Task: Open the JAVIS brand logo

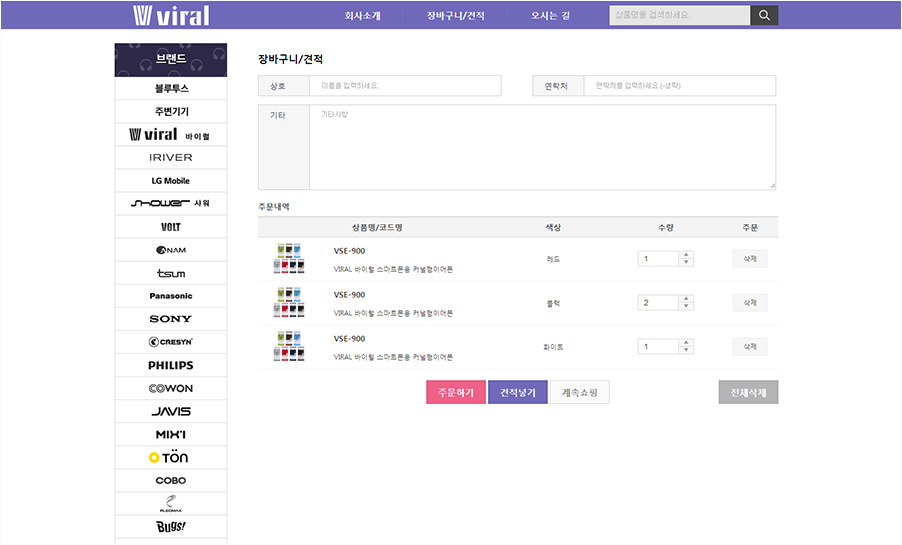Action: pos(171,411)
